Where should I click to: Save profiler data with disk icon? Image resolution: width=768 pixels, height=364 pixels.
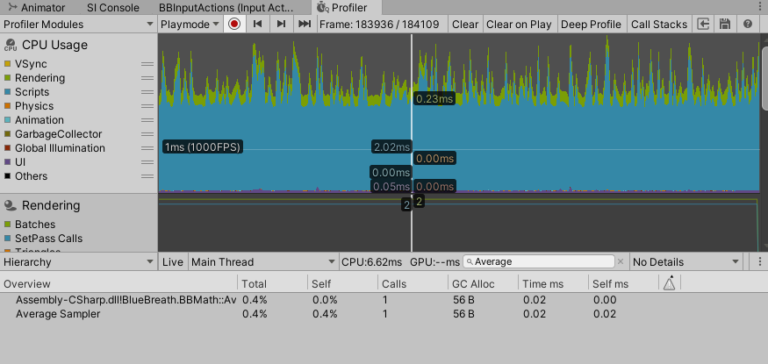[725, 24]
